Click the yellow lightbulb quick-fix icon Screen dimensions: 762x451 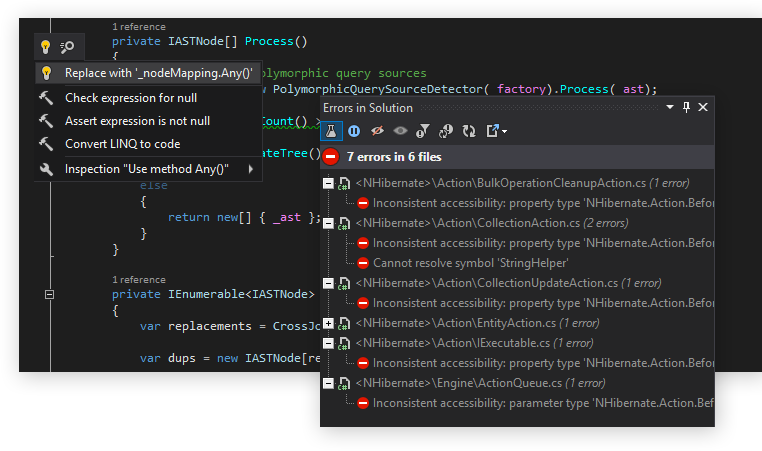(45, 47)
